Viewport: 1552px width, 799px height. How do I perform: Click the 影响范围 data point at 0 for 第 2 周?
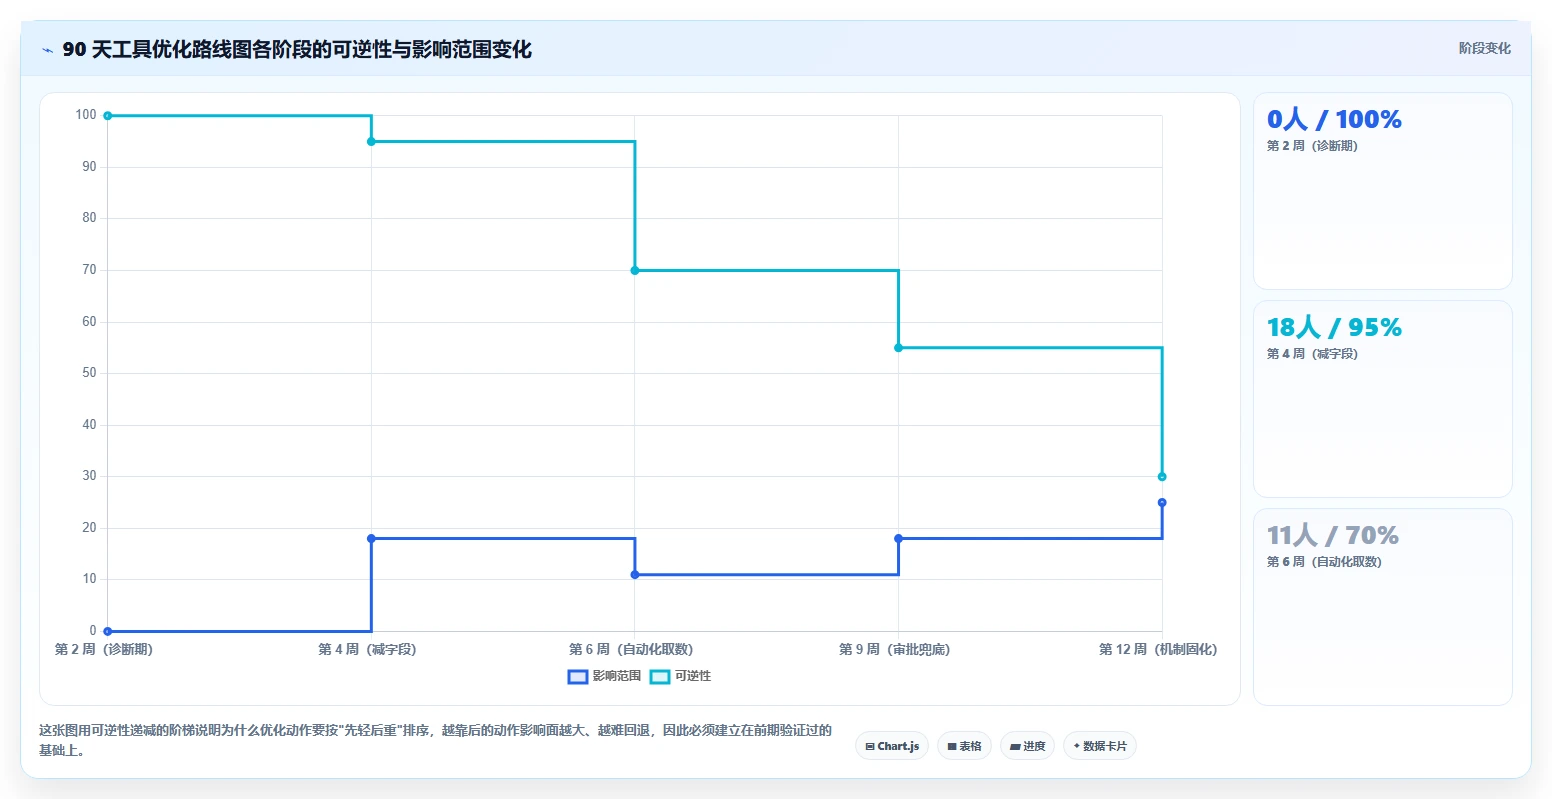108,631
